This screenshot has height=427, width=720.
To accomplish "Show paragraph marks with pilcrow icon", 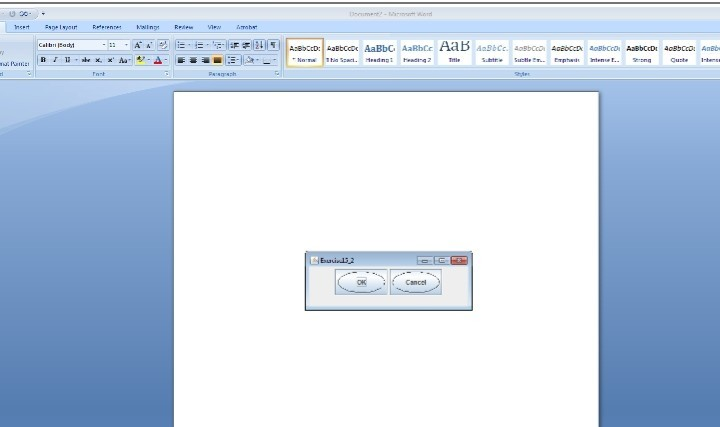I will pos(273,45).
